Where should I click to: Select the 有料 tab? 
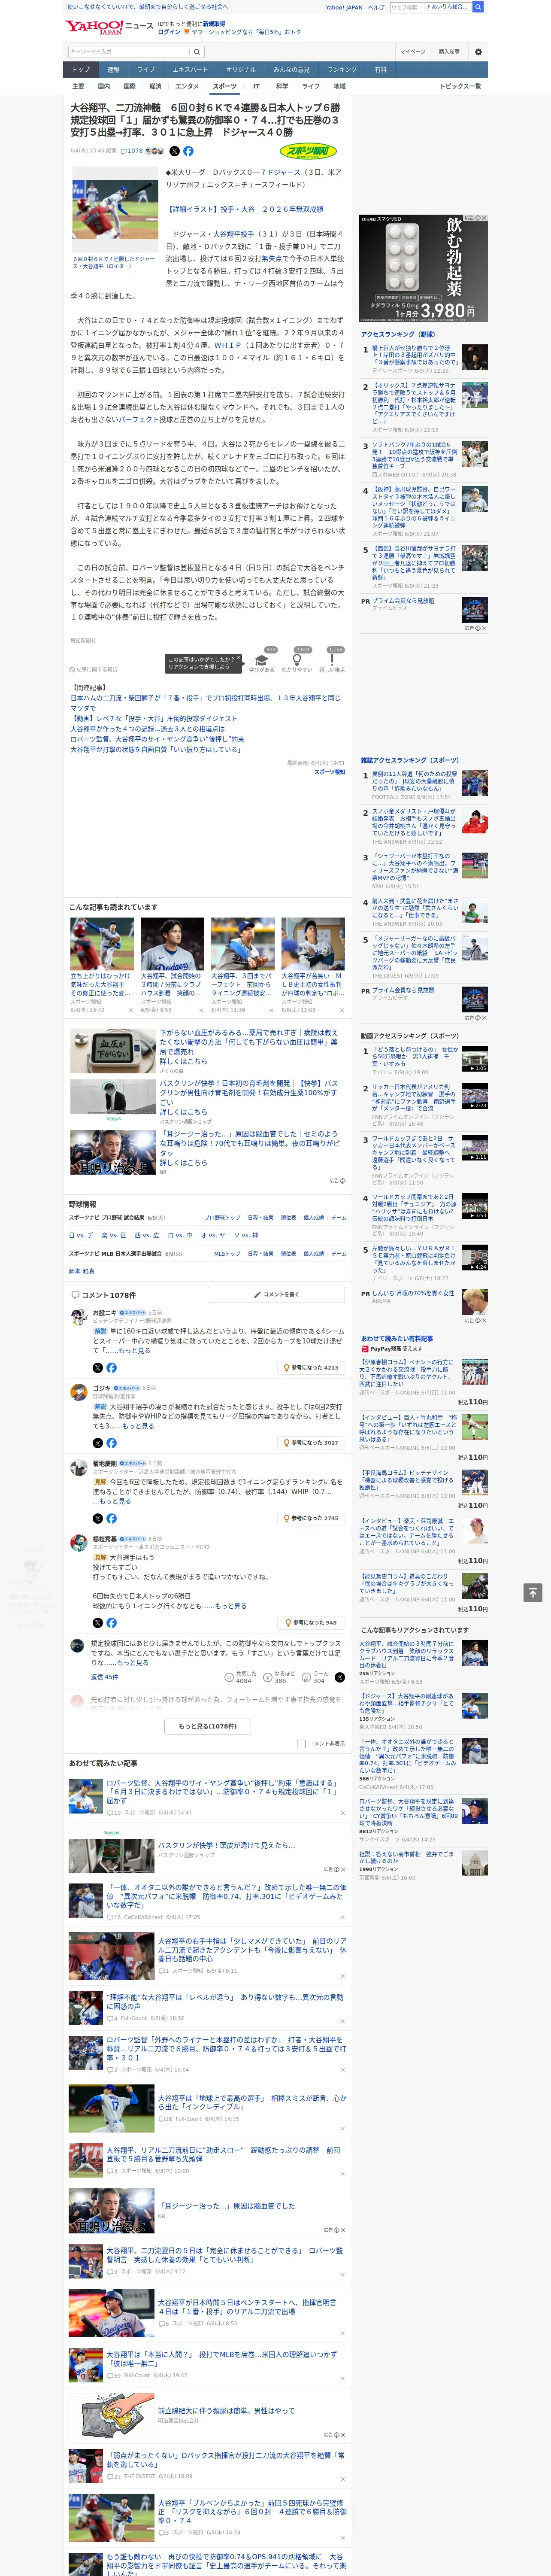[381, 70]
